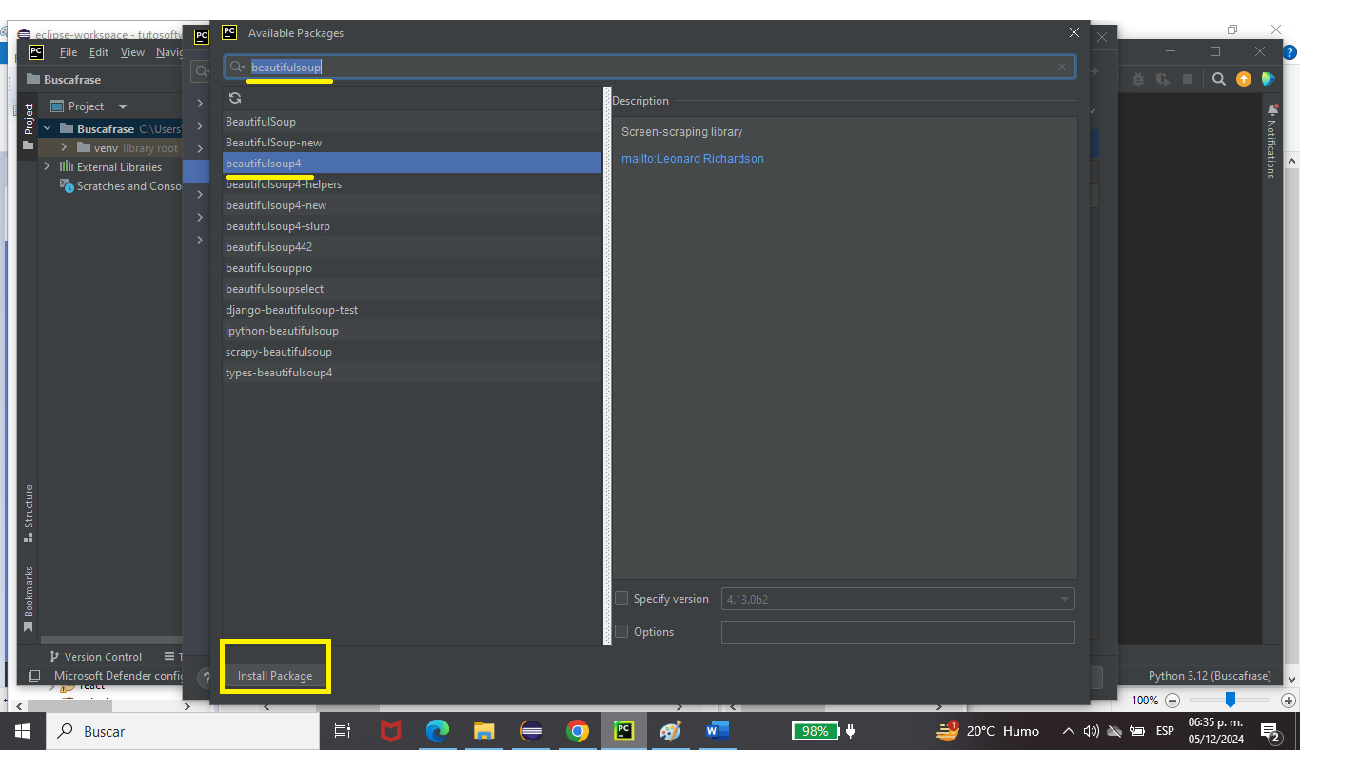Screen dimensions: 1366x768
Task: Click the tool windows toggle icon in status bar
Action: [34, 676]
